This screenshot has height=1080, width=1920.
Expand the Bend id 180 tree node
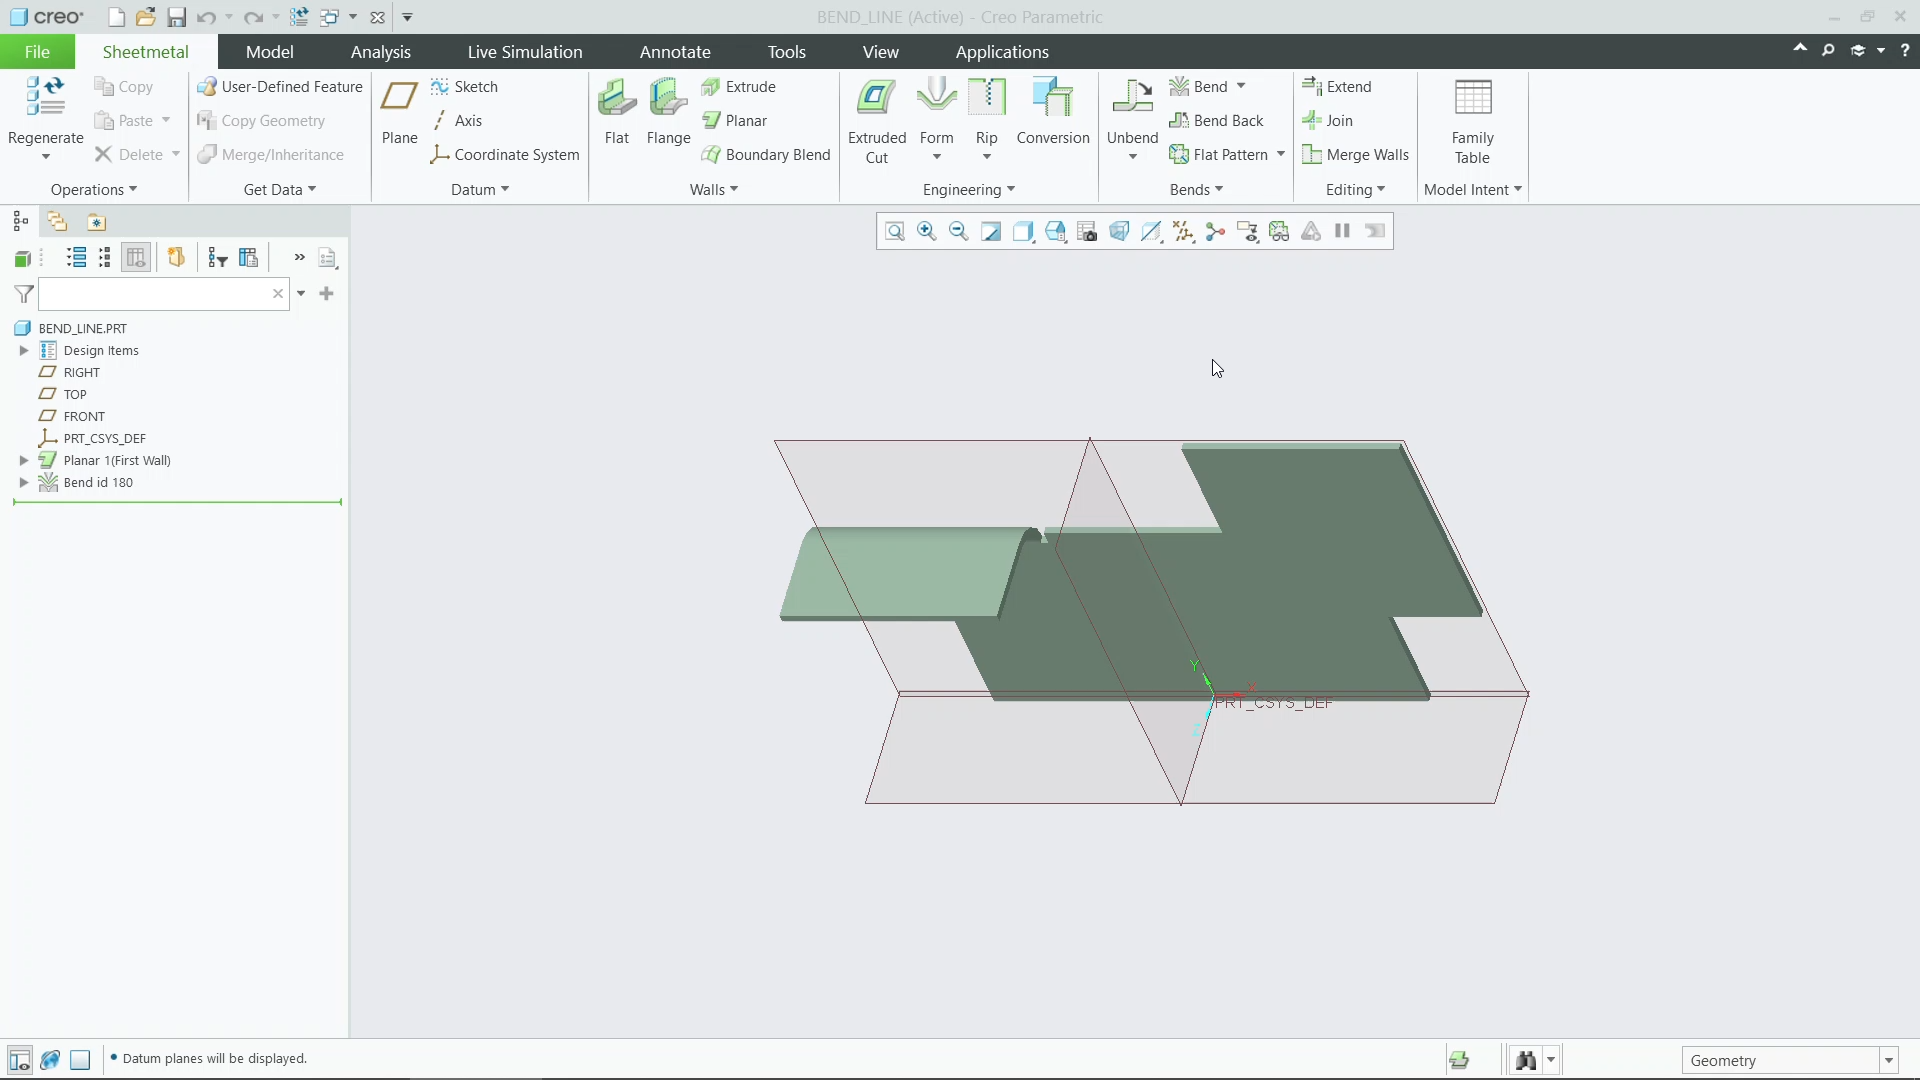coord(24,482)
